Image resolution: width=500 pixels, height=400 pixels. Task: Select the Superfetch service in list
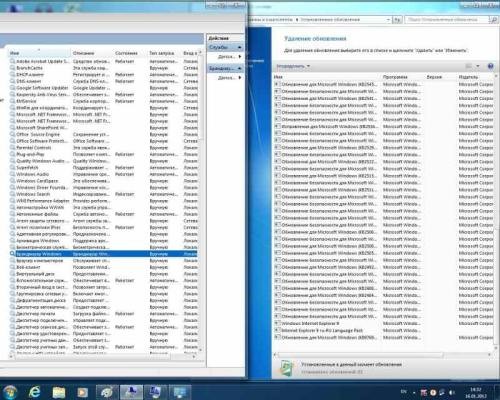tap(104, 168)
